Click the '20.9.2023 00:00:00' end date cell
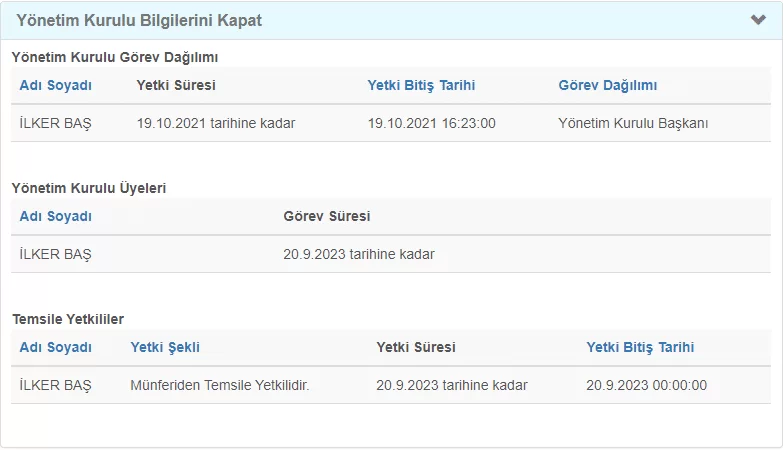 point(646,385)
